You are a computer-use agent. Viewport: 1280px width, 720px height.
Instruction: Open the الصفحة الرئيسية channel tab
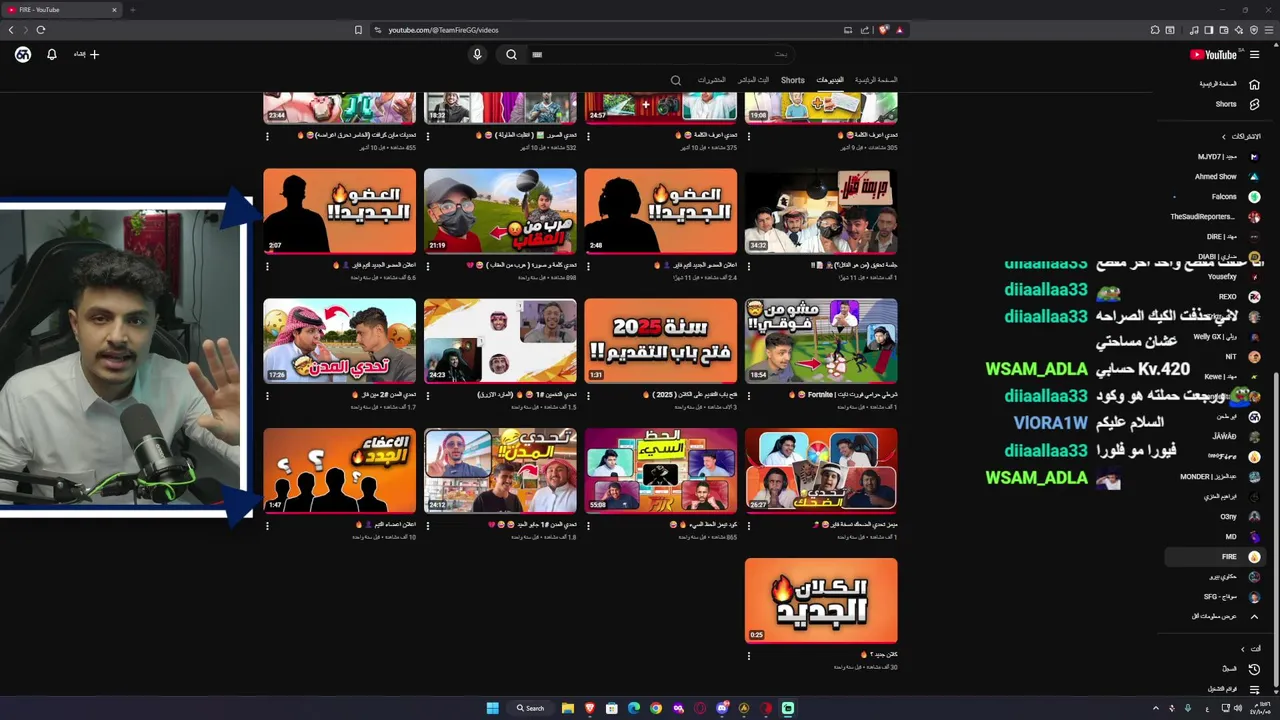tap(876, 80)
